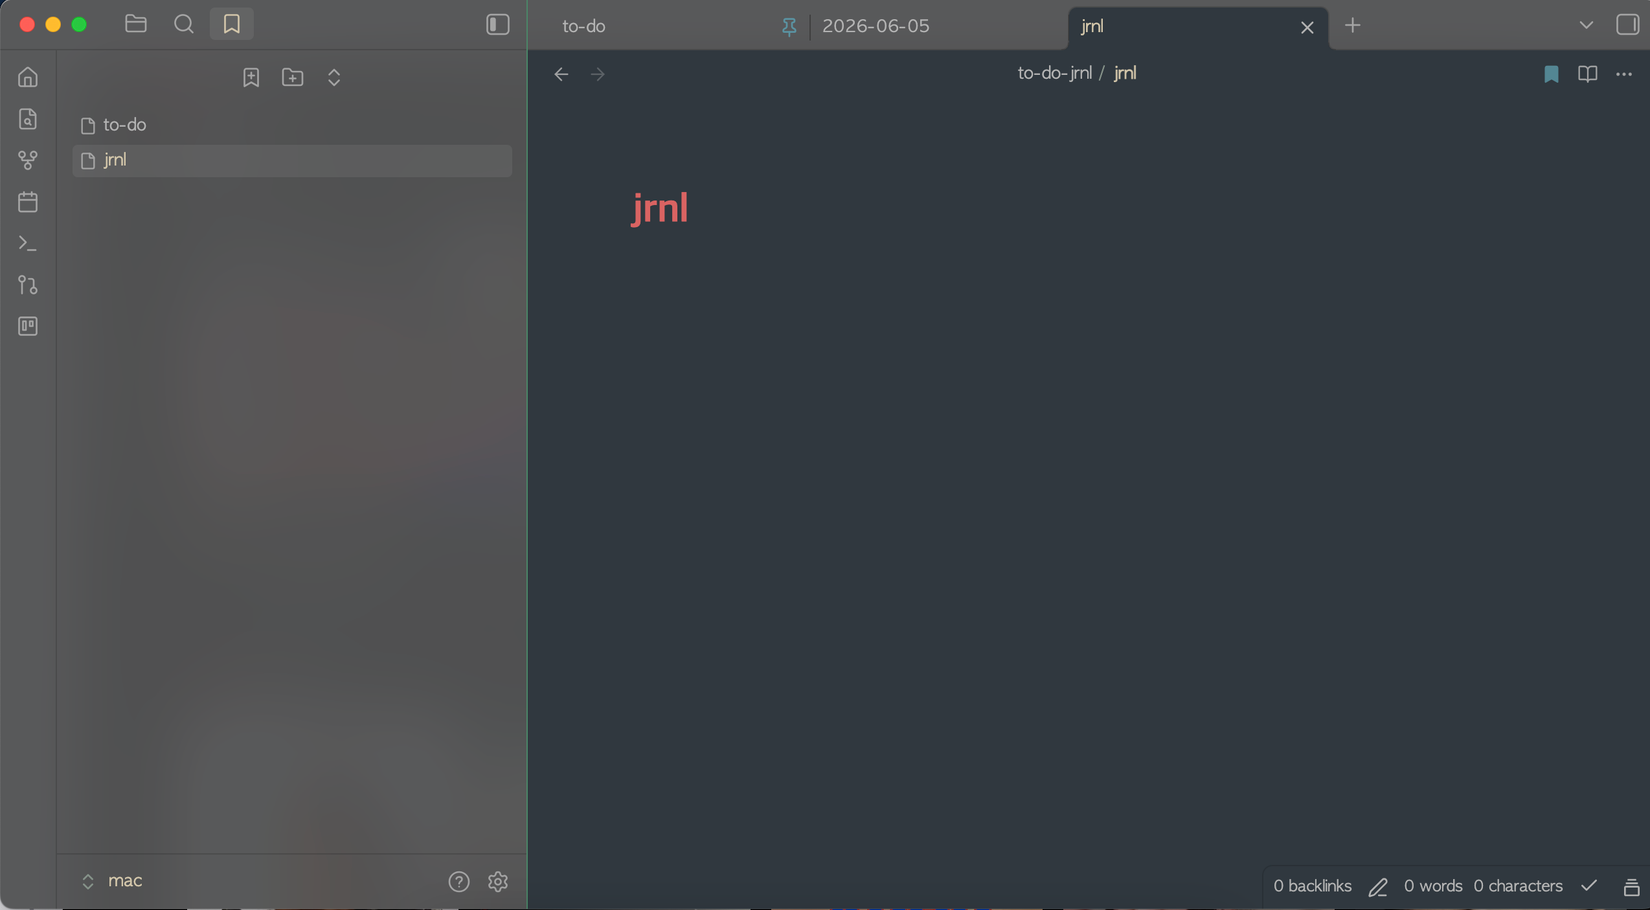Open quick switcher file-search icon
The width and height of the screenshot is (1650, 910).
(x=28, y=119)
